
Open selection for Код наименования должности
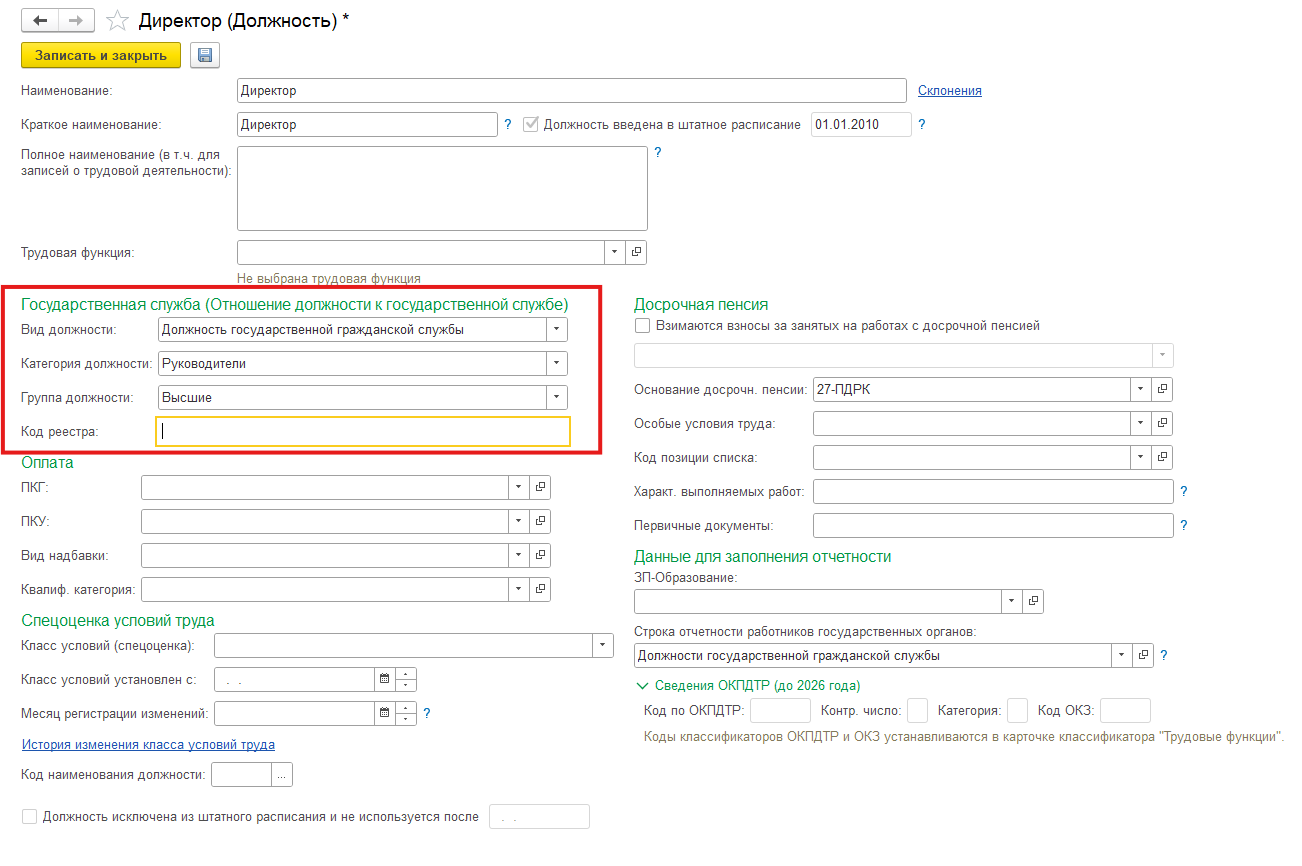[x=282, y=775]
